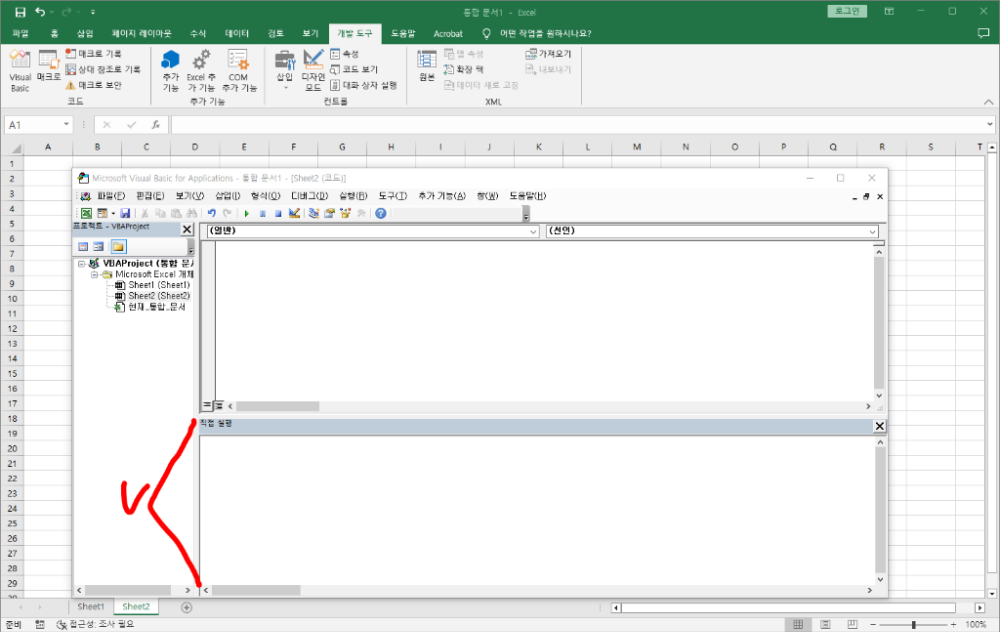Open Excel 추가 기능 gear icon
This screenshot has width=1000, height=632.
tap(201, 70)
